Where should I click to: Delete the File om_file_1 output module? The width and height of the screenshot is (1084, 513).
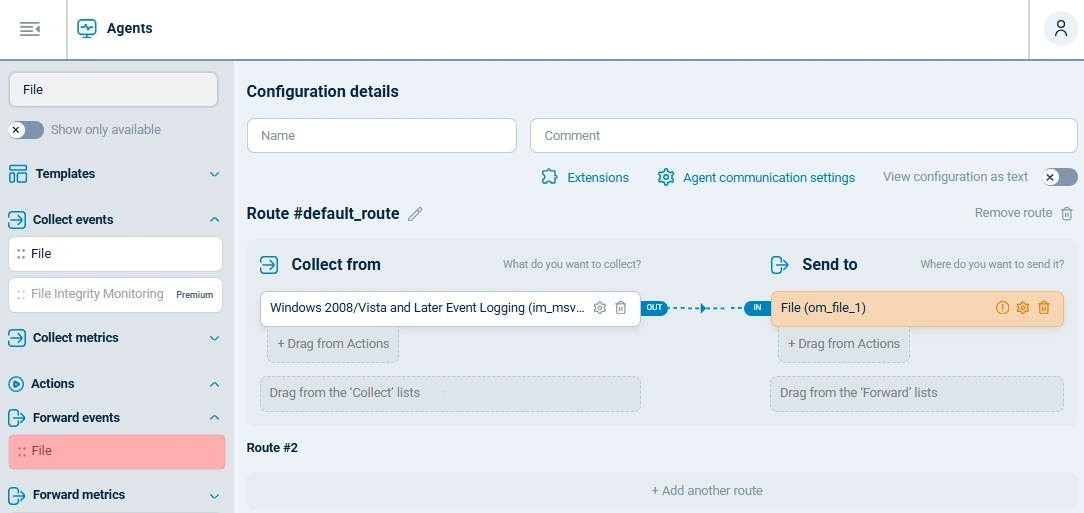(1044, 308)
